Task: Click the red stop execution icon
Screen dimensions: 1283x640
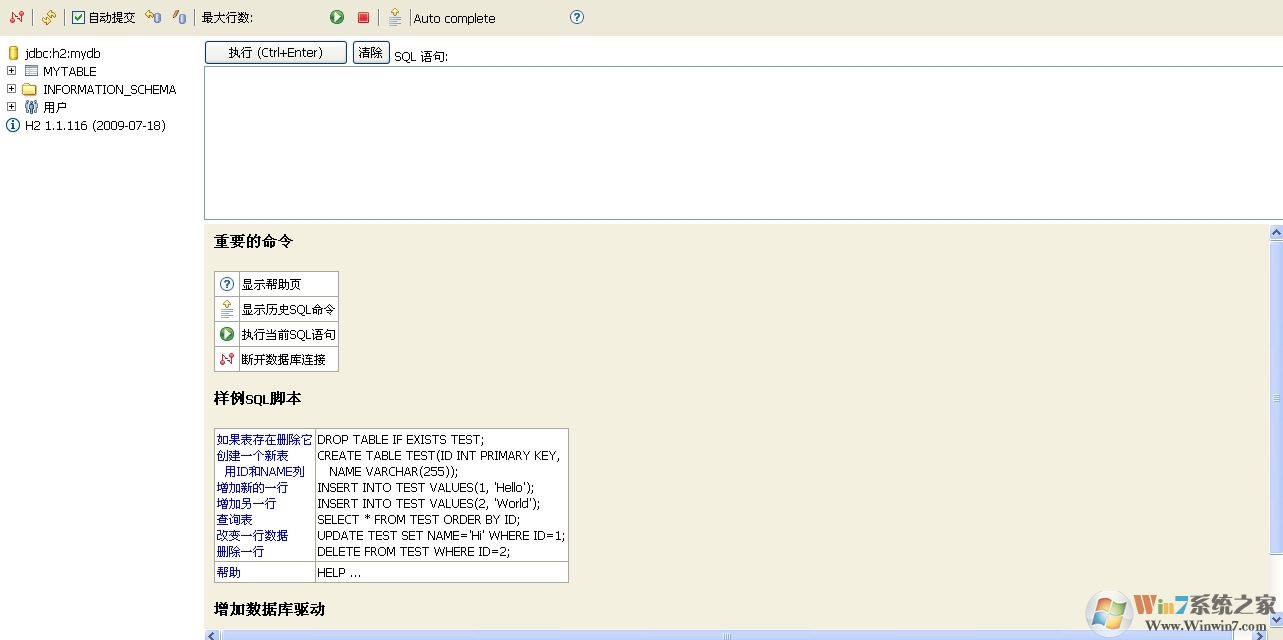Action: [x=362, y=17]
